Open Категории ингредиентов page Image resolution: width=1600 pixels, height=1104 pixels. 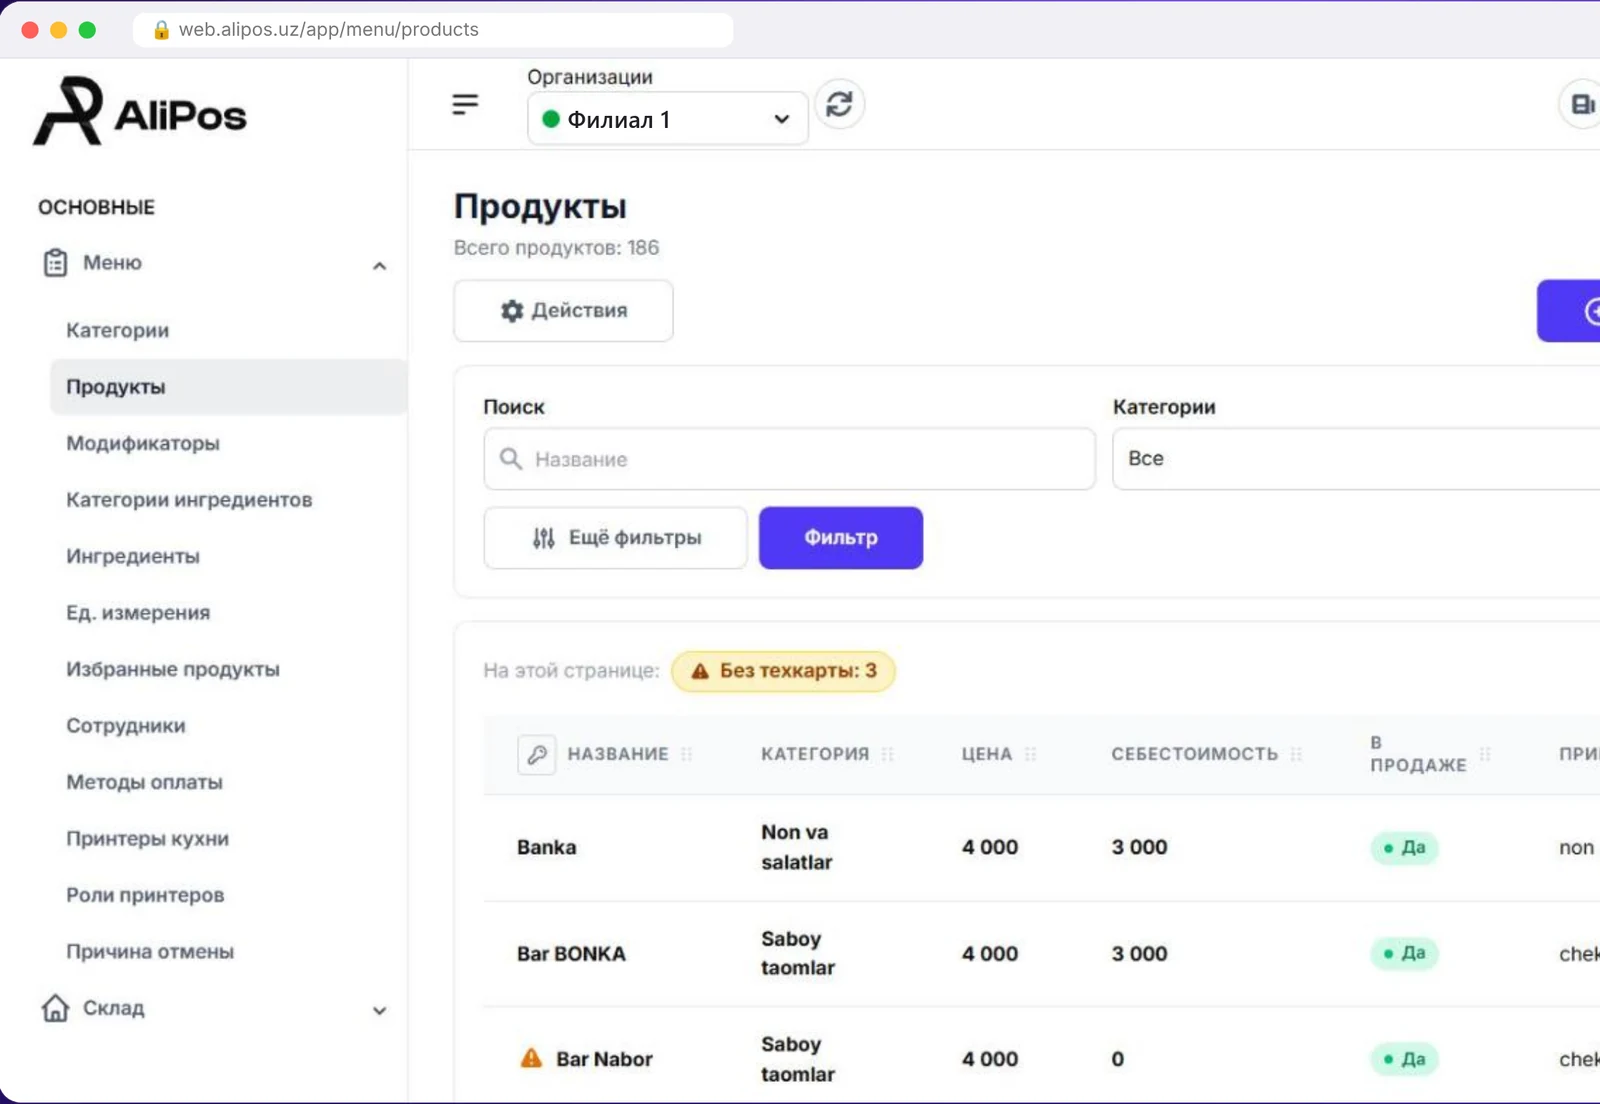coord(189,500)
